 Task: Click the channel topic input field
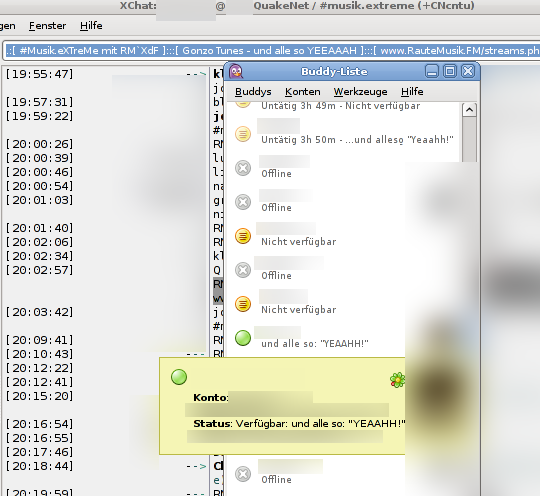coord(272,51)
